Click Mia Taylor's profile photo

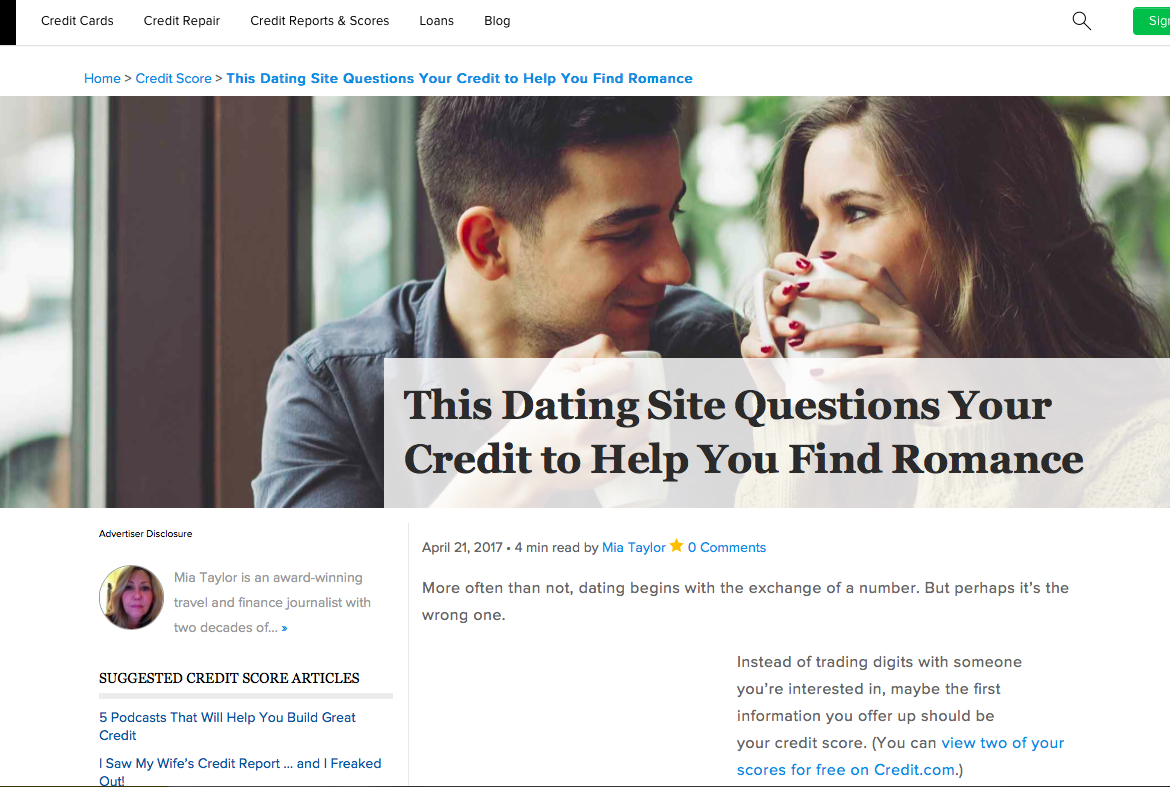[x=131, y=597]
